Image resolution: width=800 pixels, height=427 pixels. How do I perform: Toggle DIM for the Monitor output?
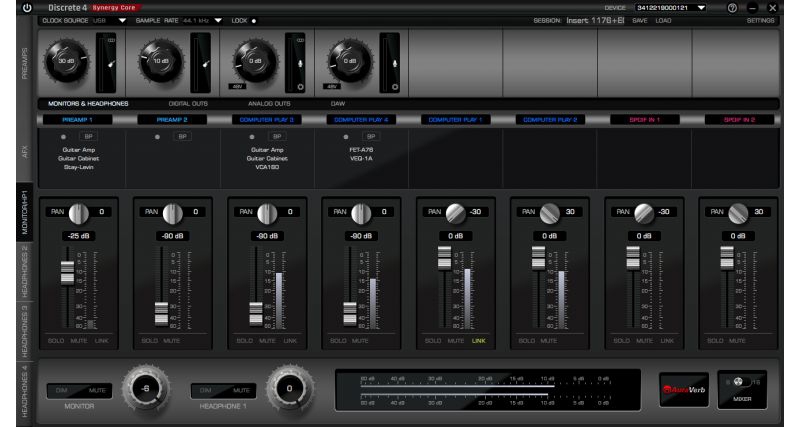click(x=62, y=391)
